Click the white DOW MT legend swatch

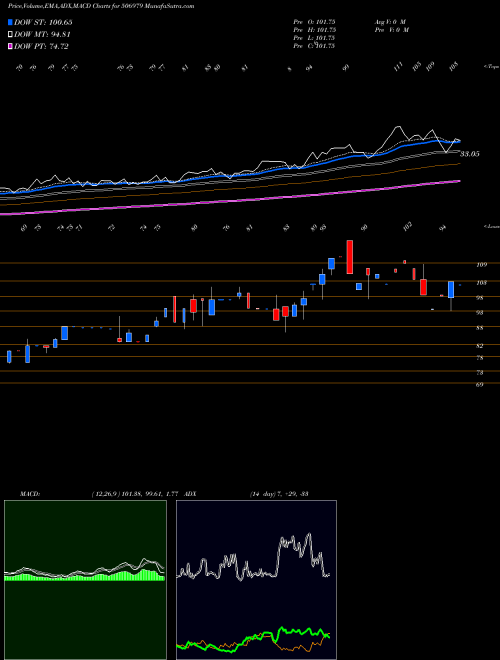pos(10,35)
